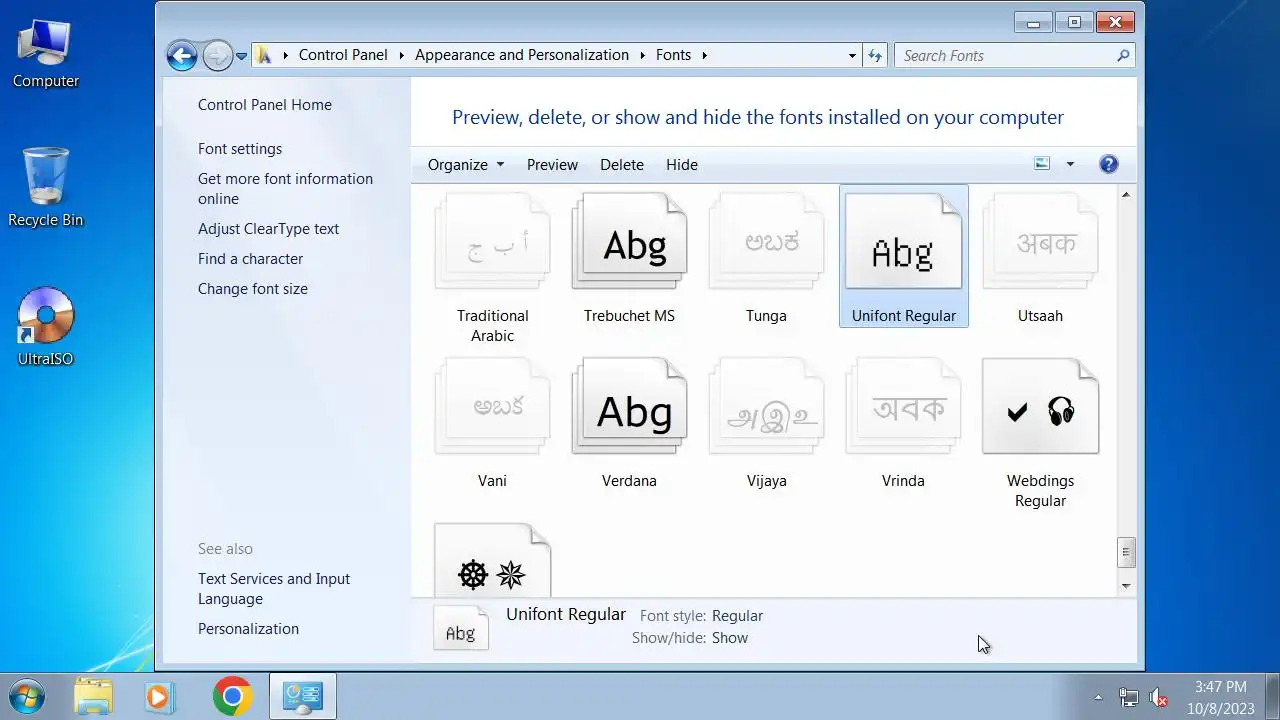Image resolution: width=1280 pixels, height=720 pixels.
Task: Open Text Services and Input Language
Action: click(x=274, y=589)
